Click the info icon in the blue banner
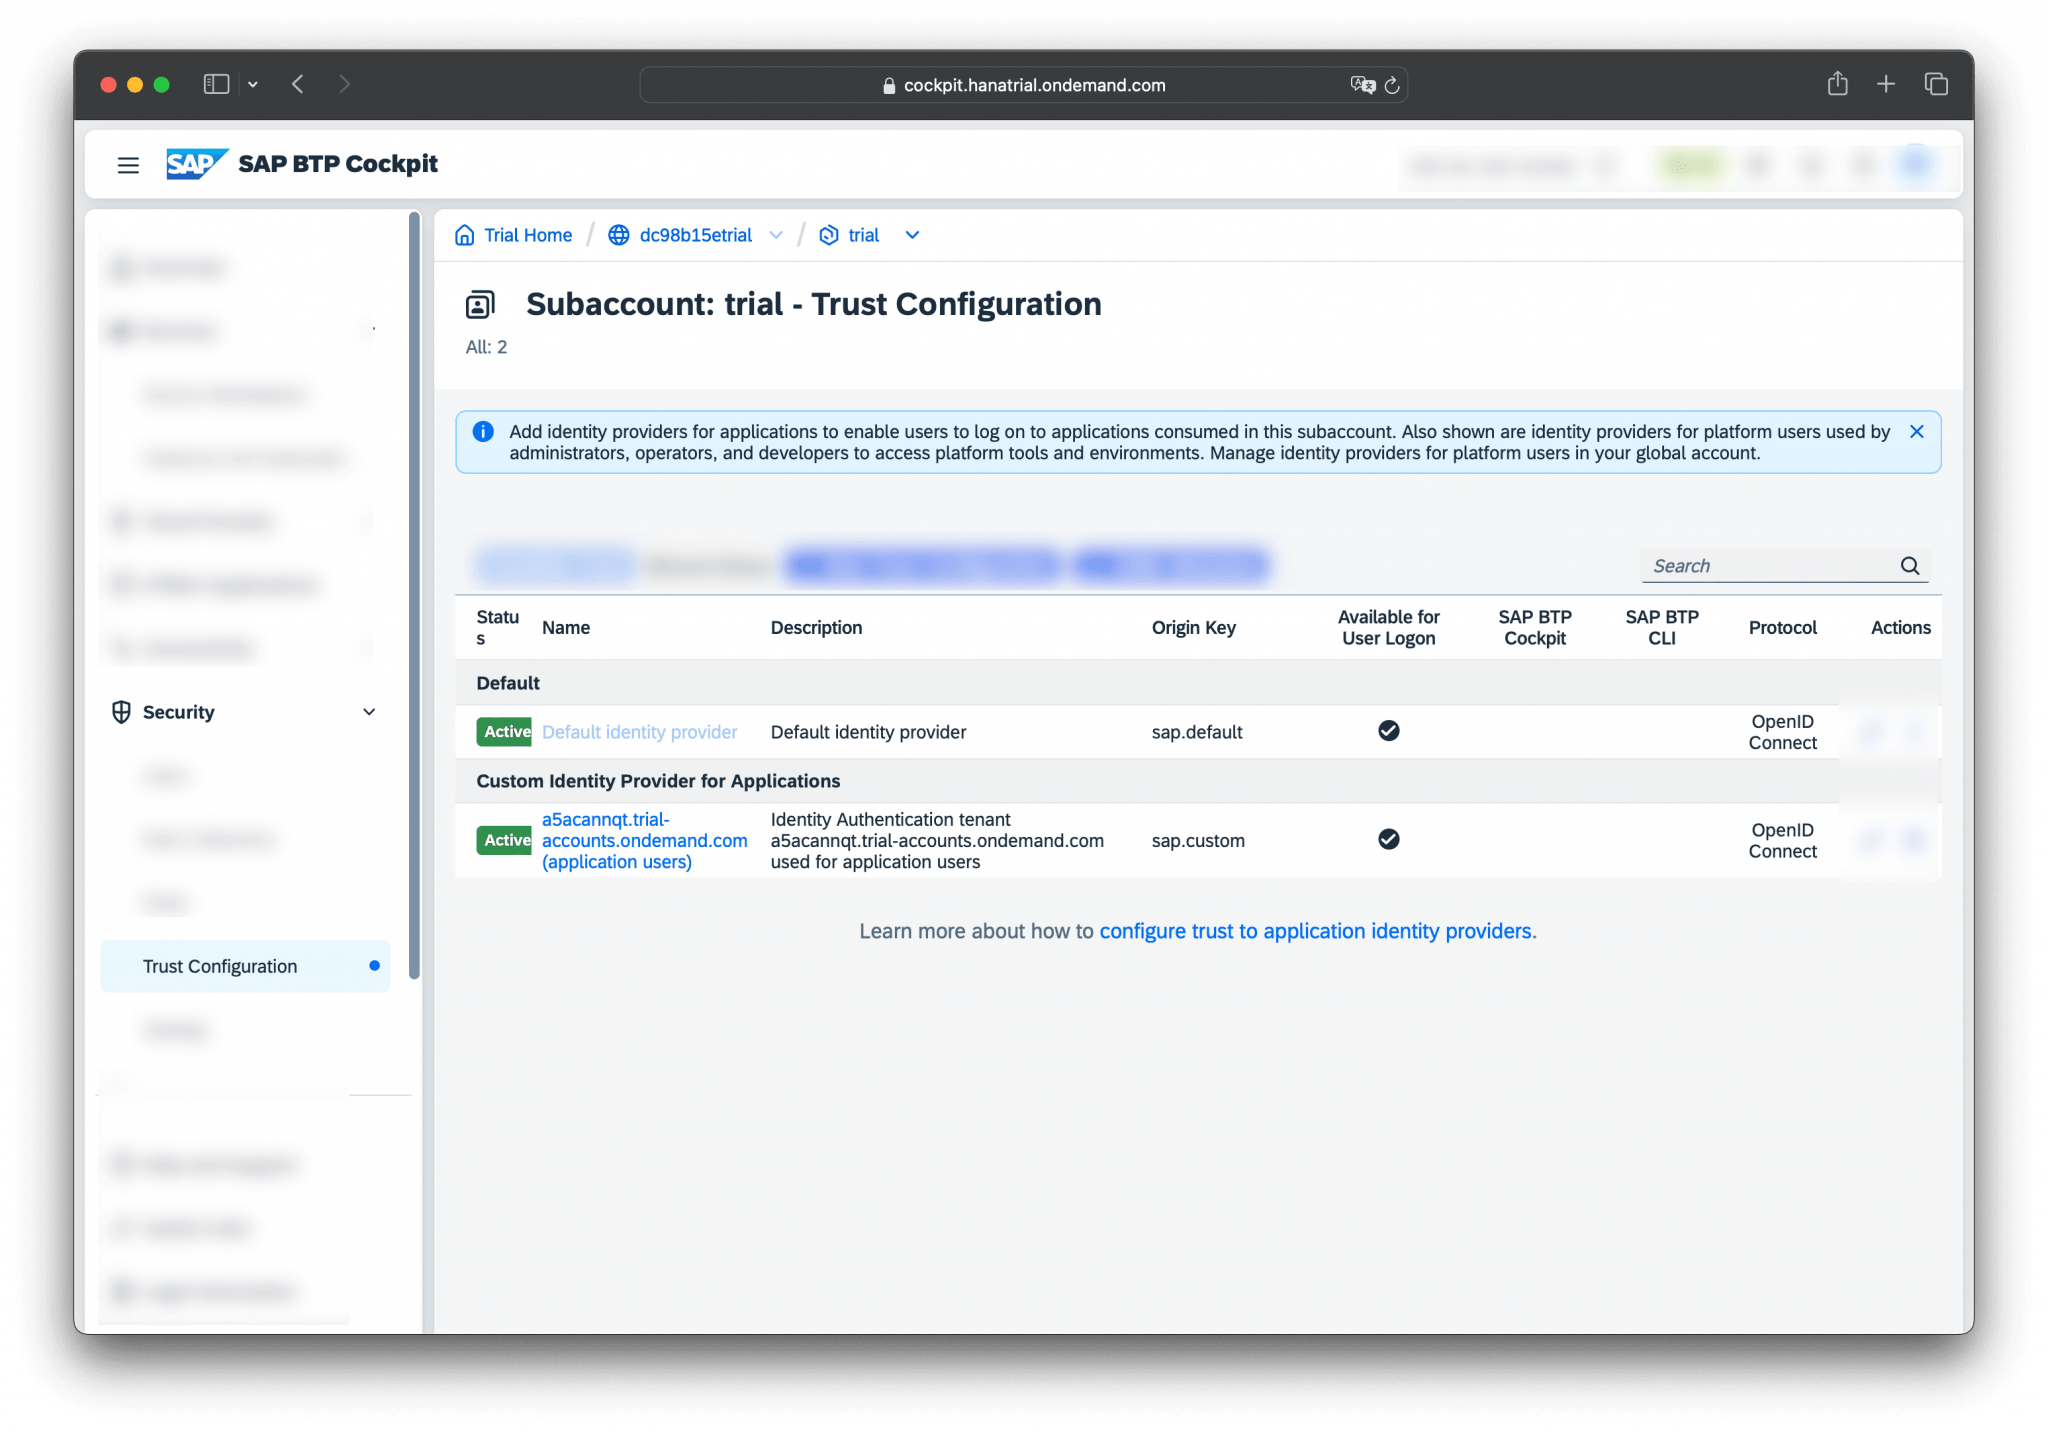Viewport: 2048px width, 1432px height. [483, 431]
